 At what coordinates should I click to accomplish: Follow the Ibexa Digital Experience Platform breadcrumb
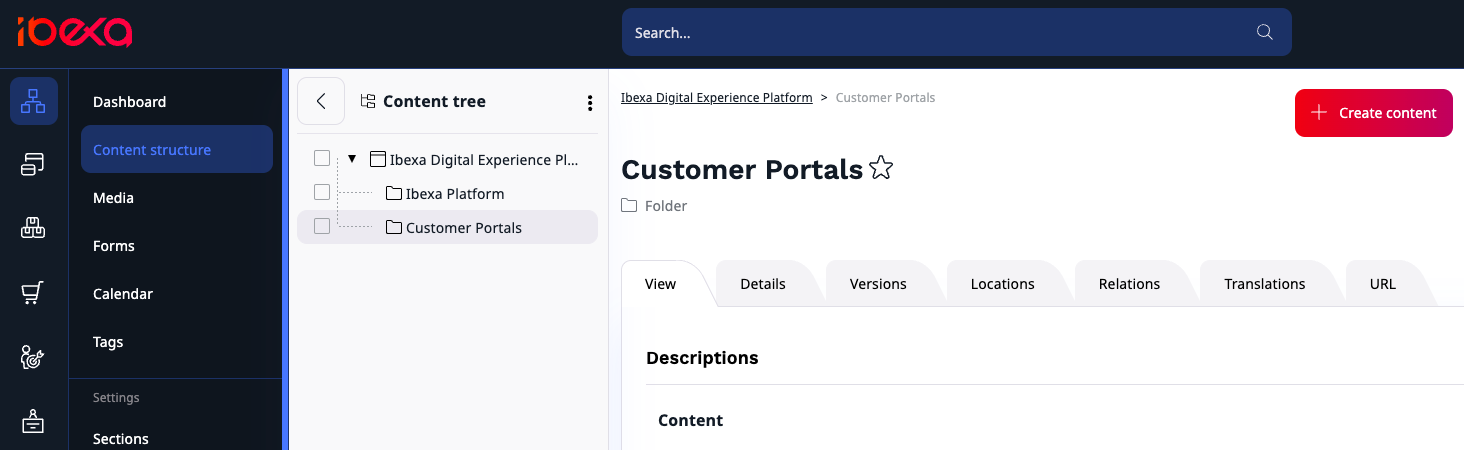[x=716, y=98]
